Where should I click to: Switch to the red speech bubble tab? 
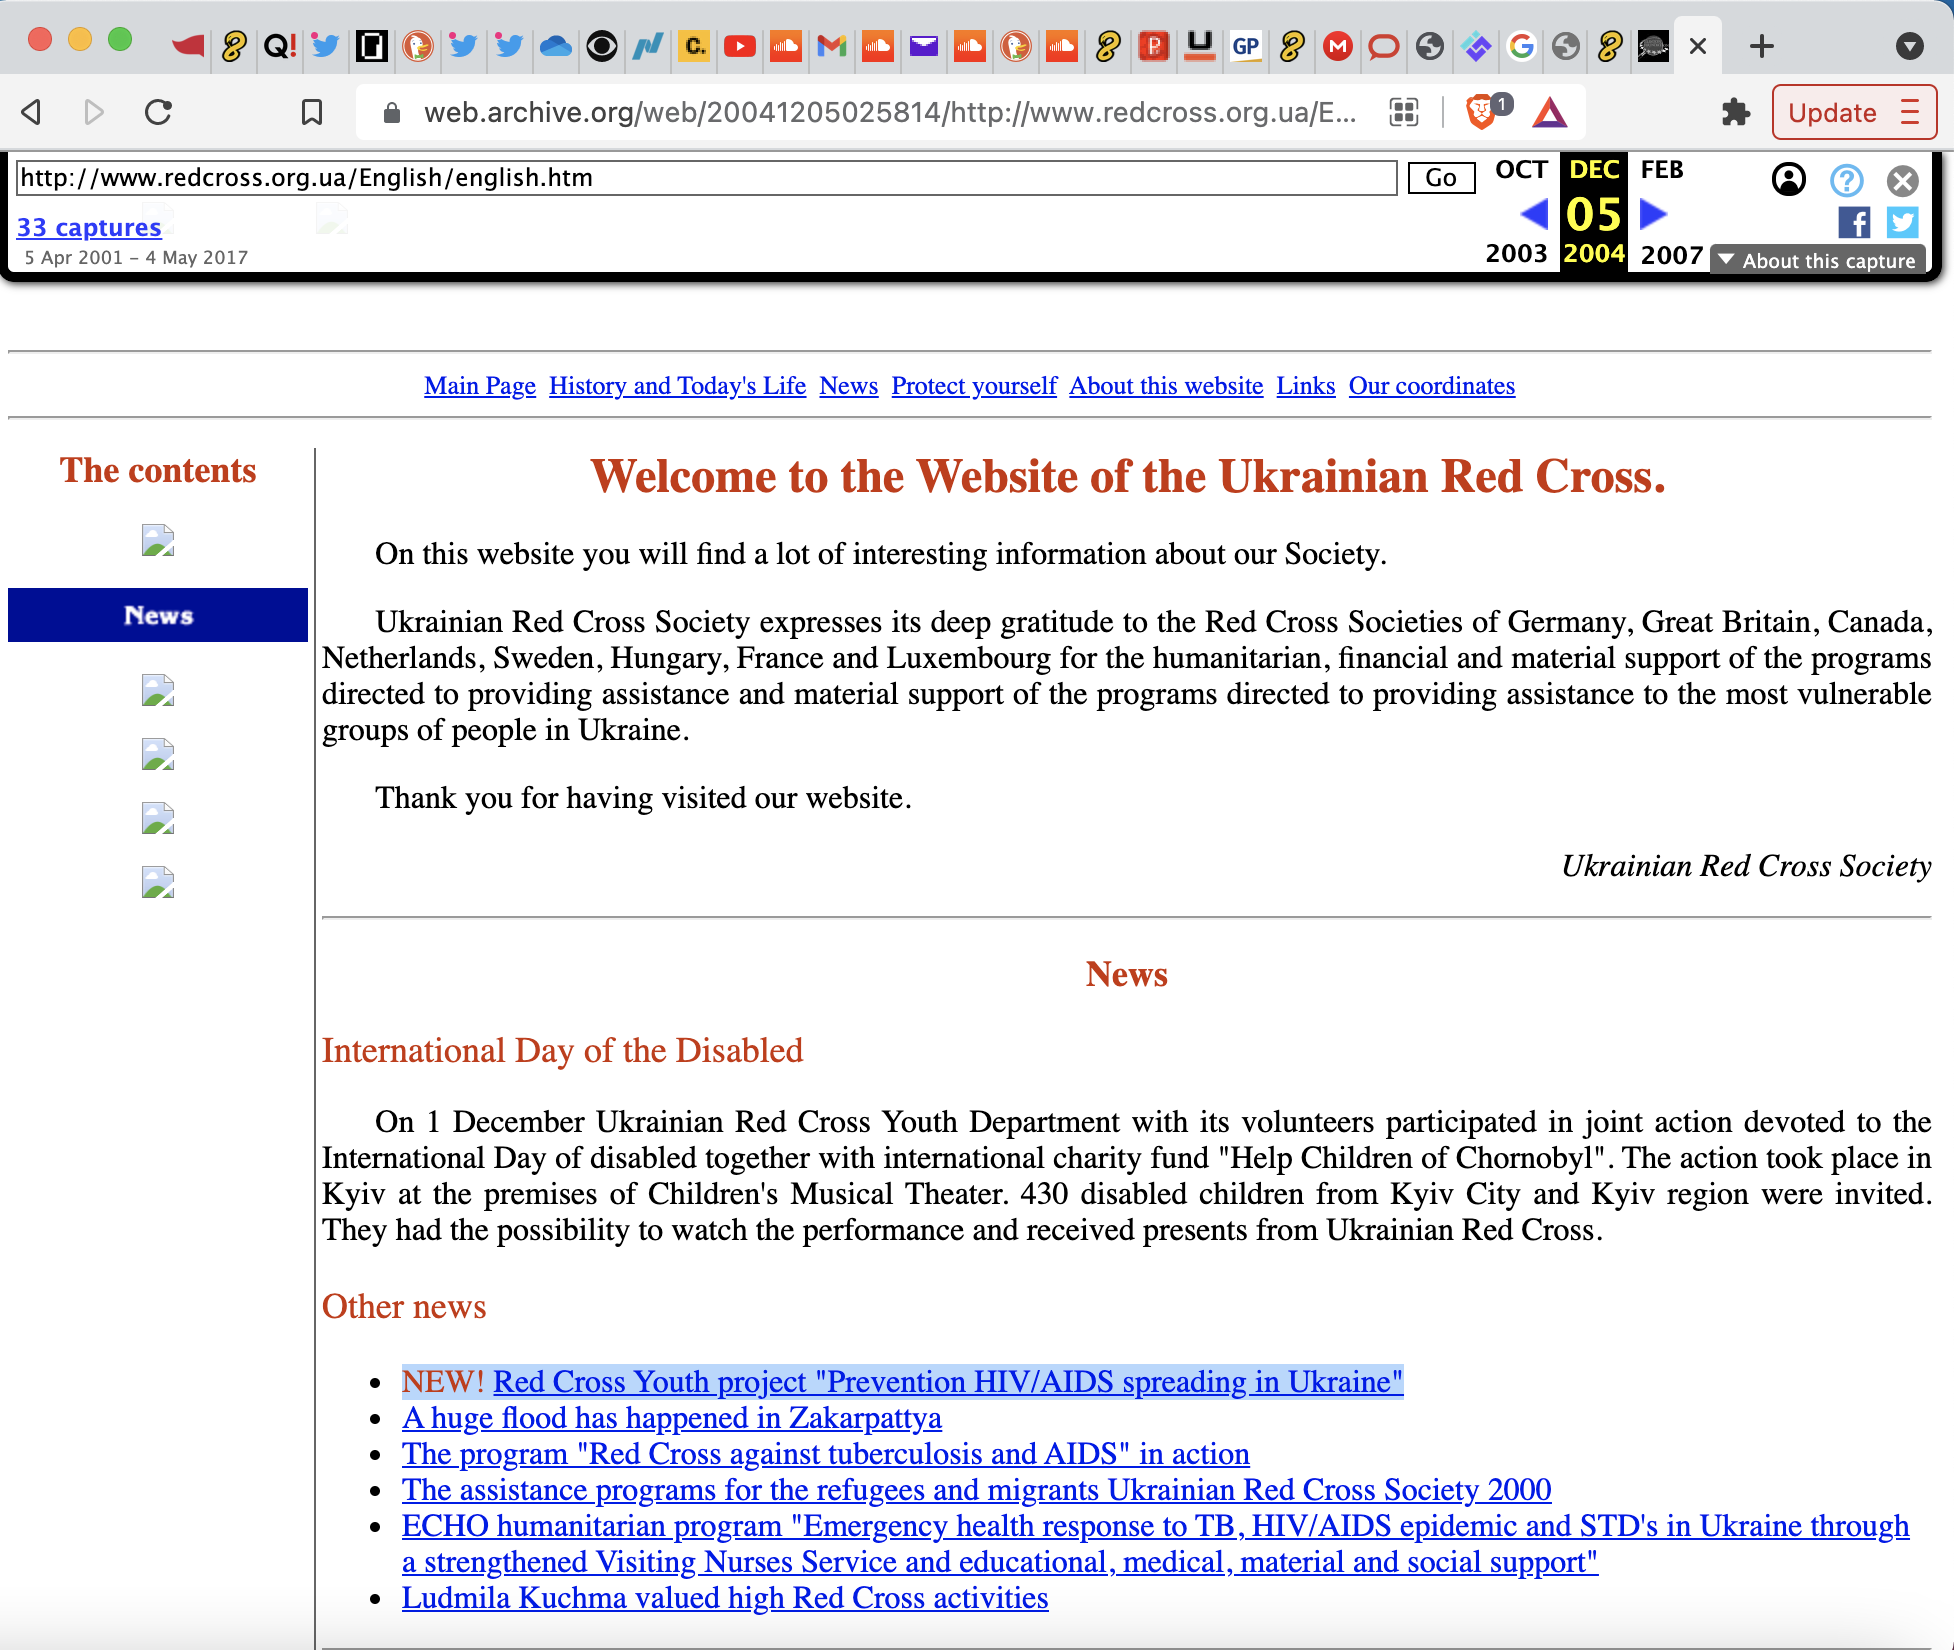coord(1384,46)
